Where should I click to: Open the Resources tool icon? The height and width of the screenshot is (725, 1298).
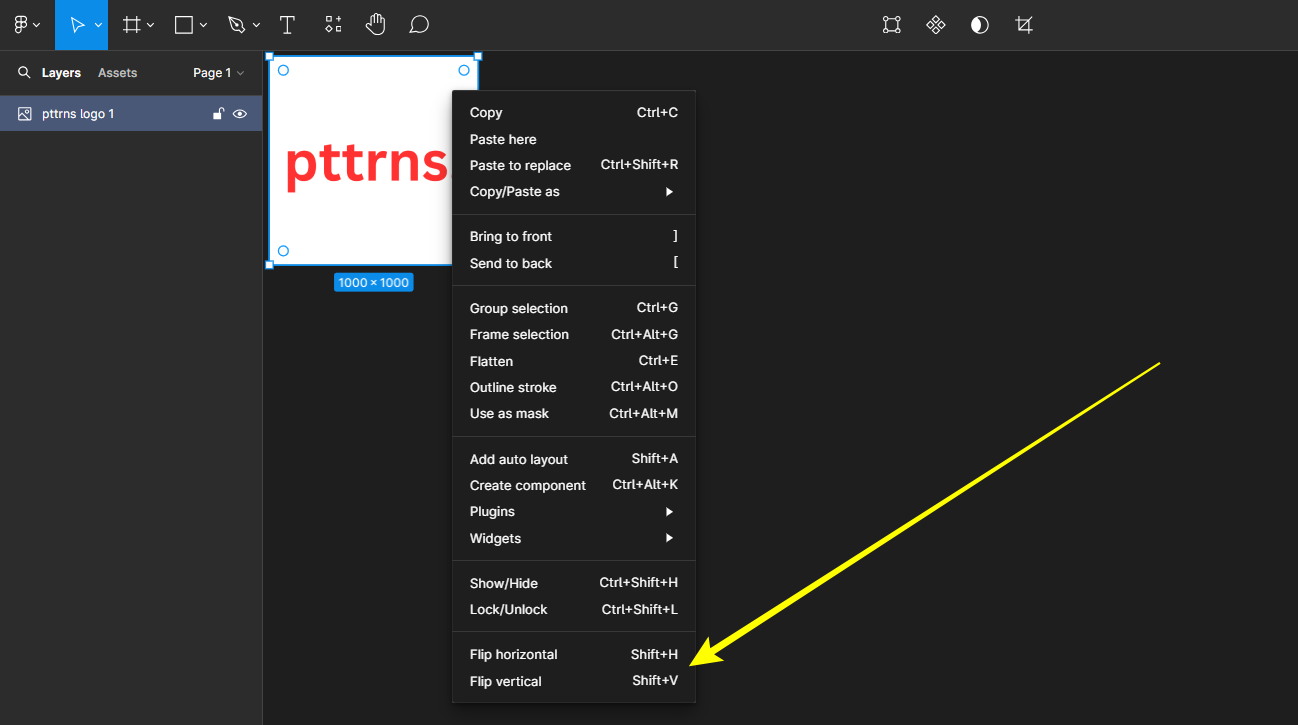333,25
